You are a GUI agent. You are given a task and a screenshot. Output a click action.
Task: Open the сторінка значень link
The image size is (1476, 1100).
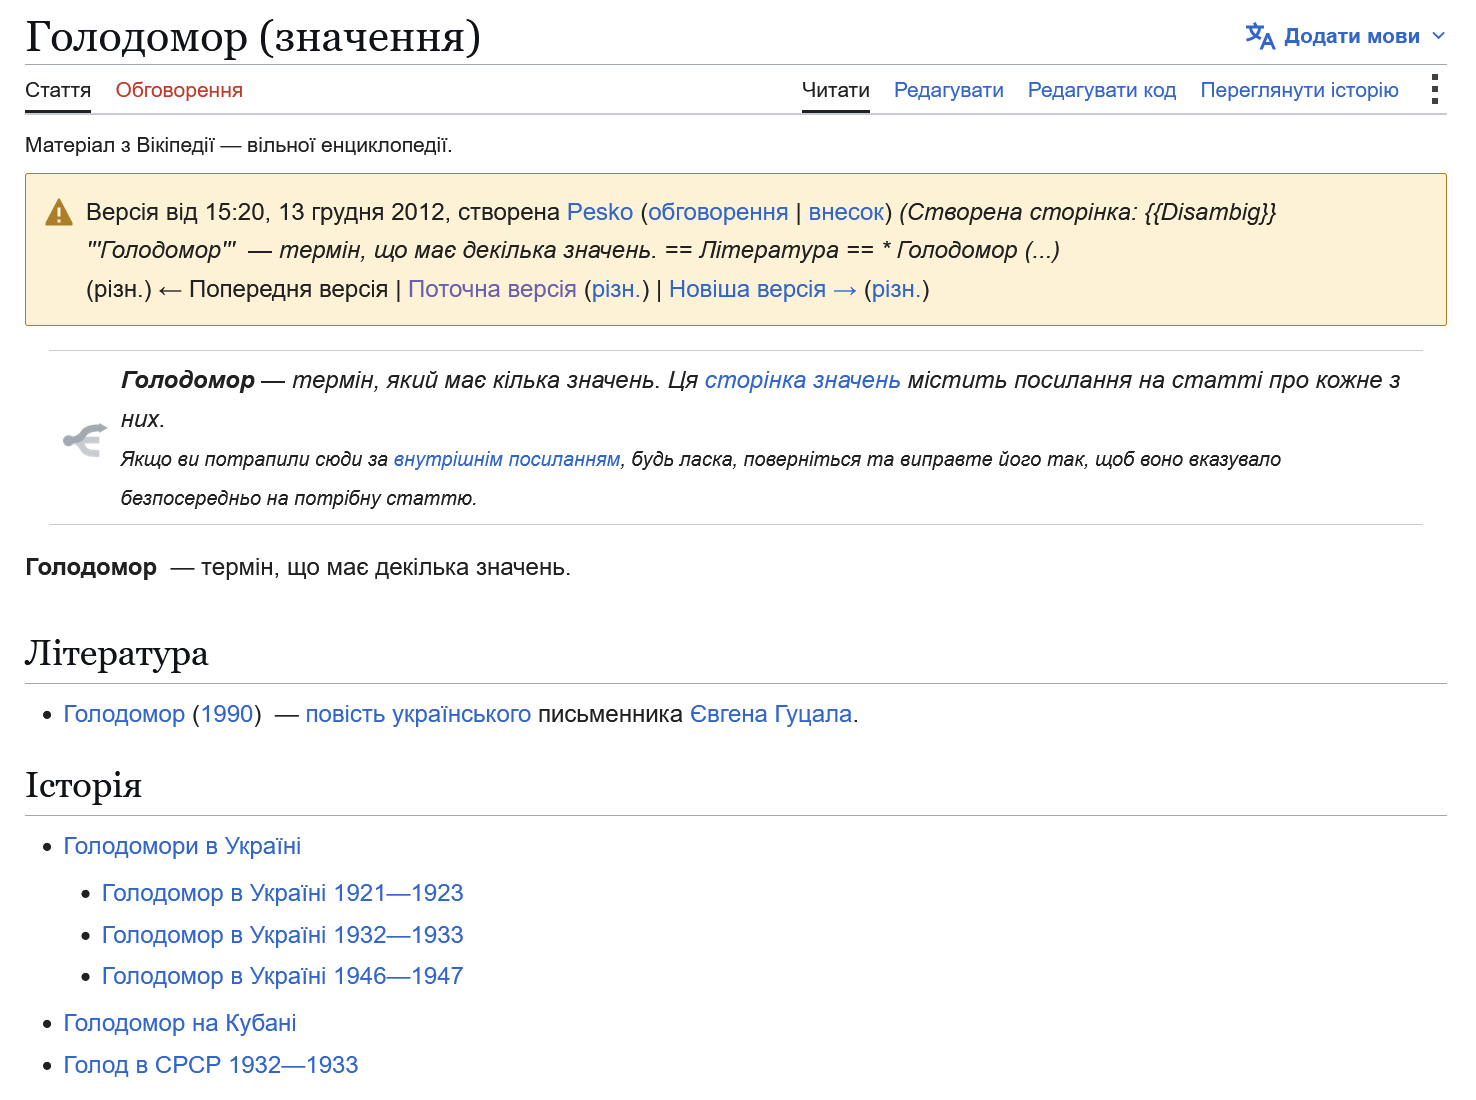point(803,380)
